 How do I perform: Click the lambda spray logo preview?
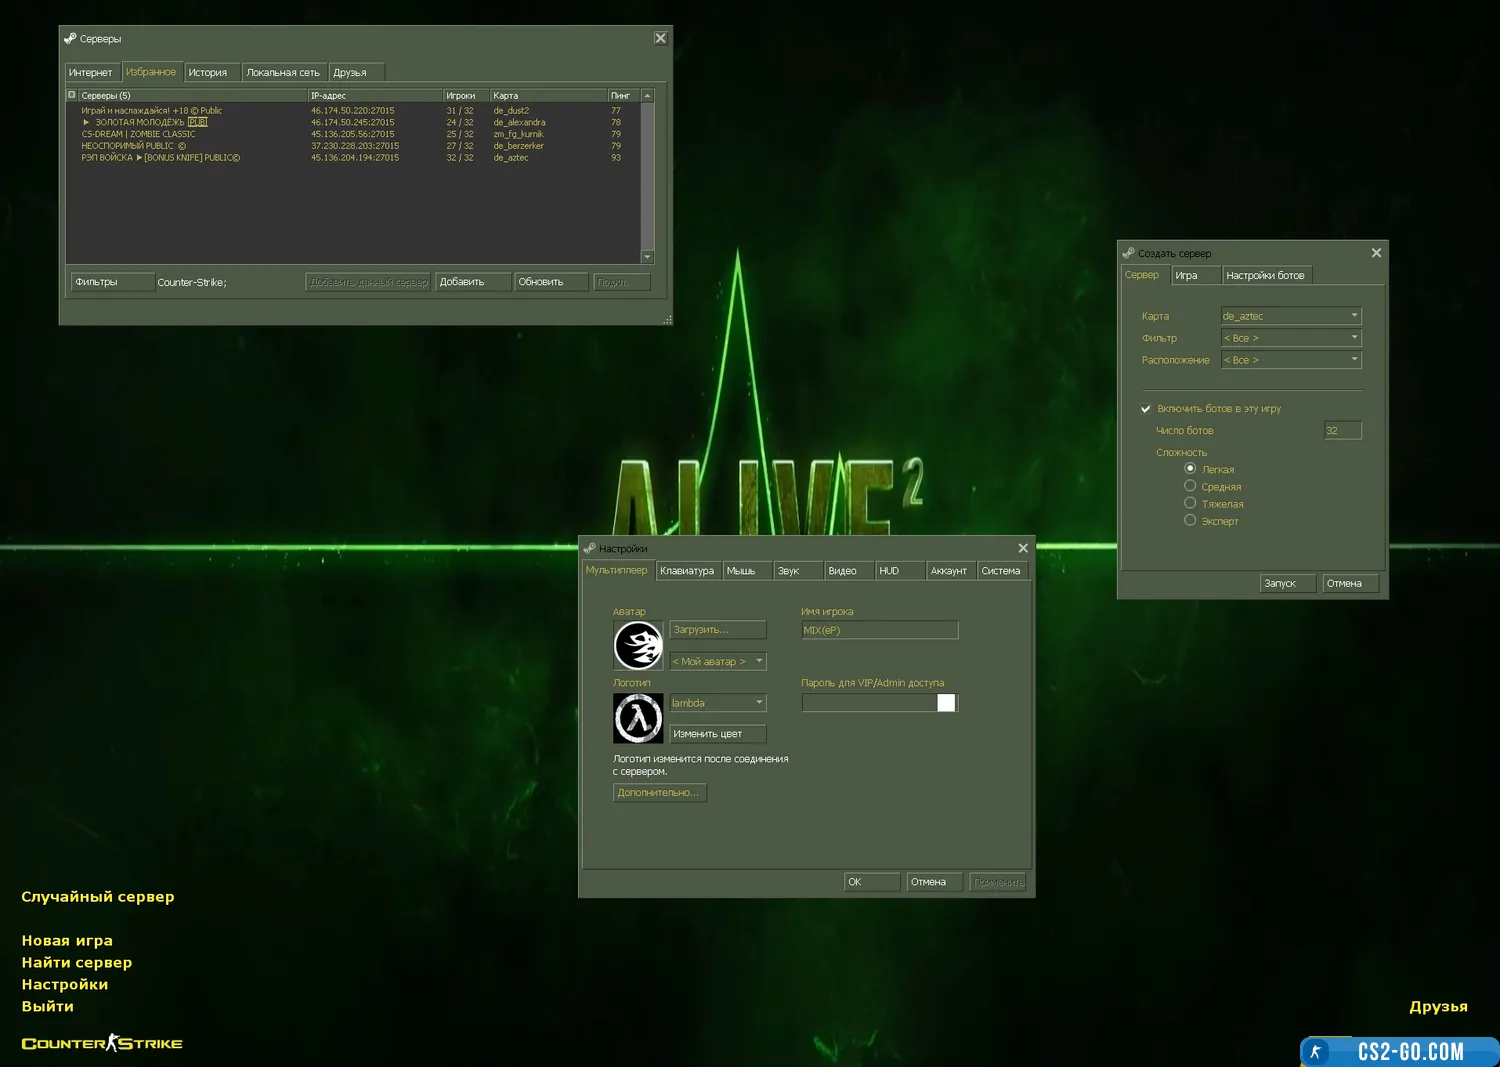pyautogui.click(x=638, y=718)
